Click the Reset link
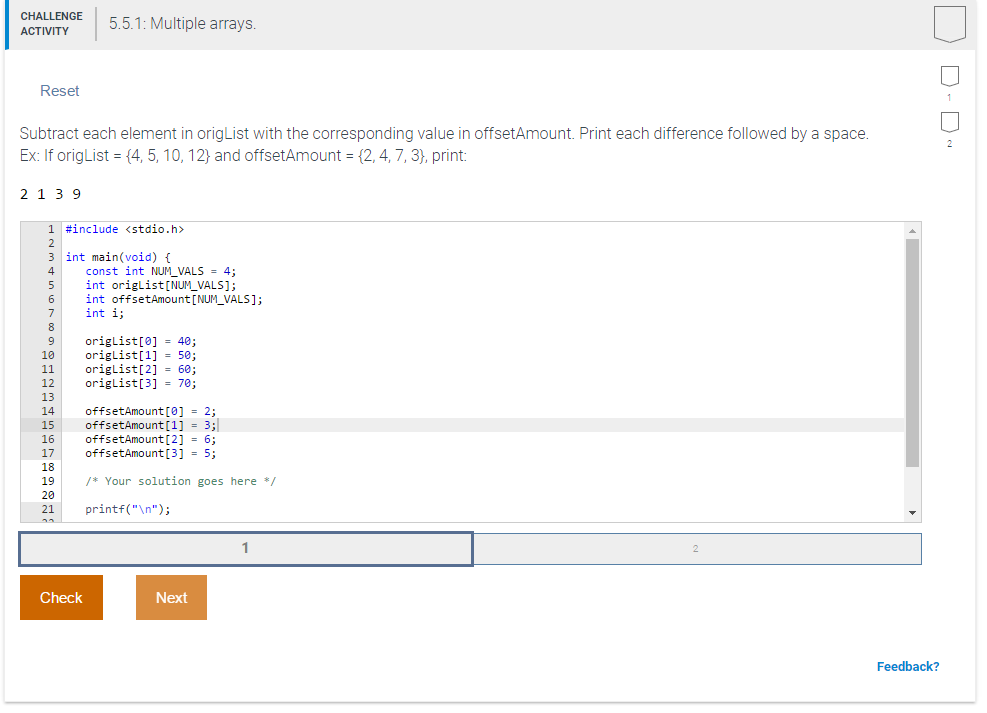987x713 pixels. [60, 91]
